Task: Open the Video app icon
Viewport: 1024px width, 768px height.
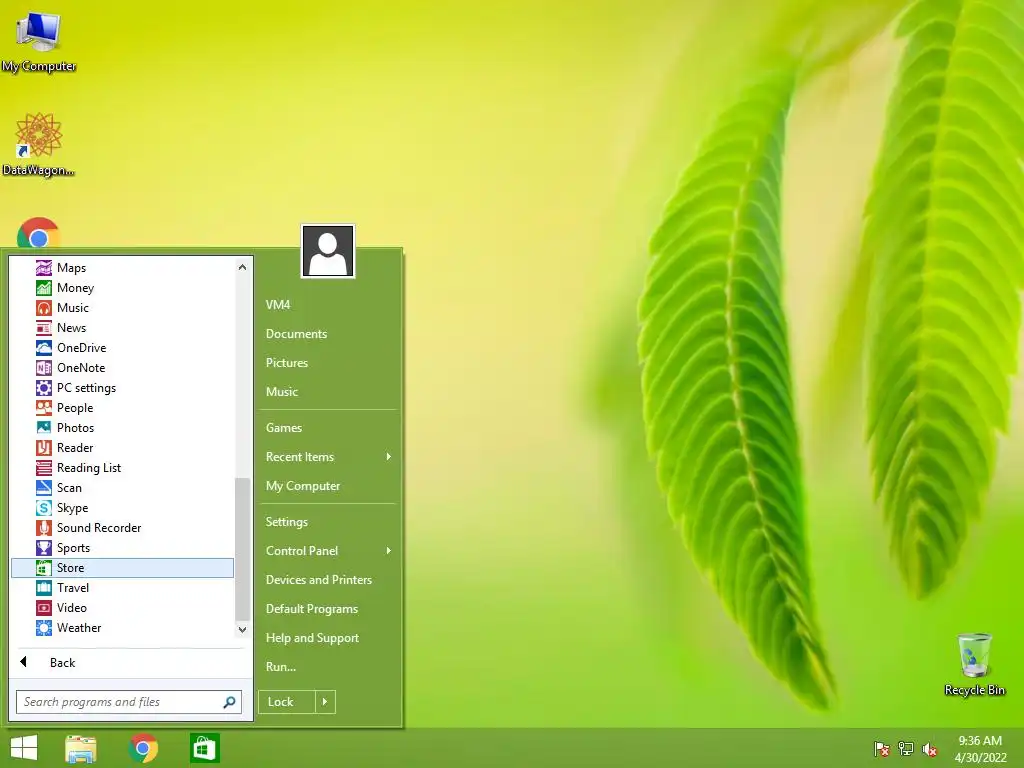Action: click(x=44, y=608)
